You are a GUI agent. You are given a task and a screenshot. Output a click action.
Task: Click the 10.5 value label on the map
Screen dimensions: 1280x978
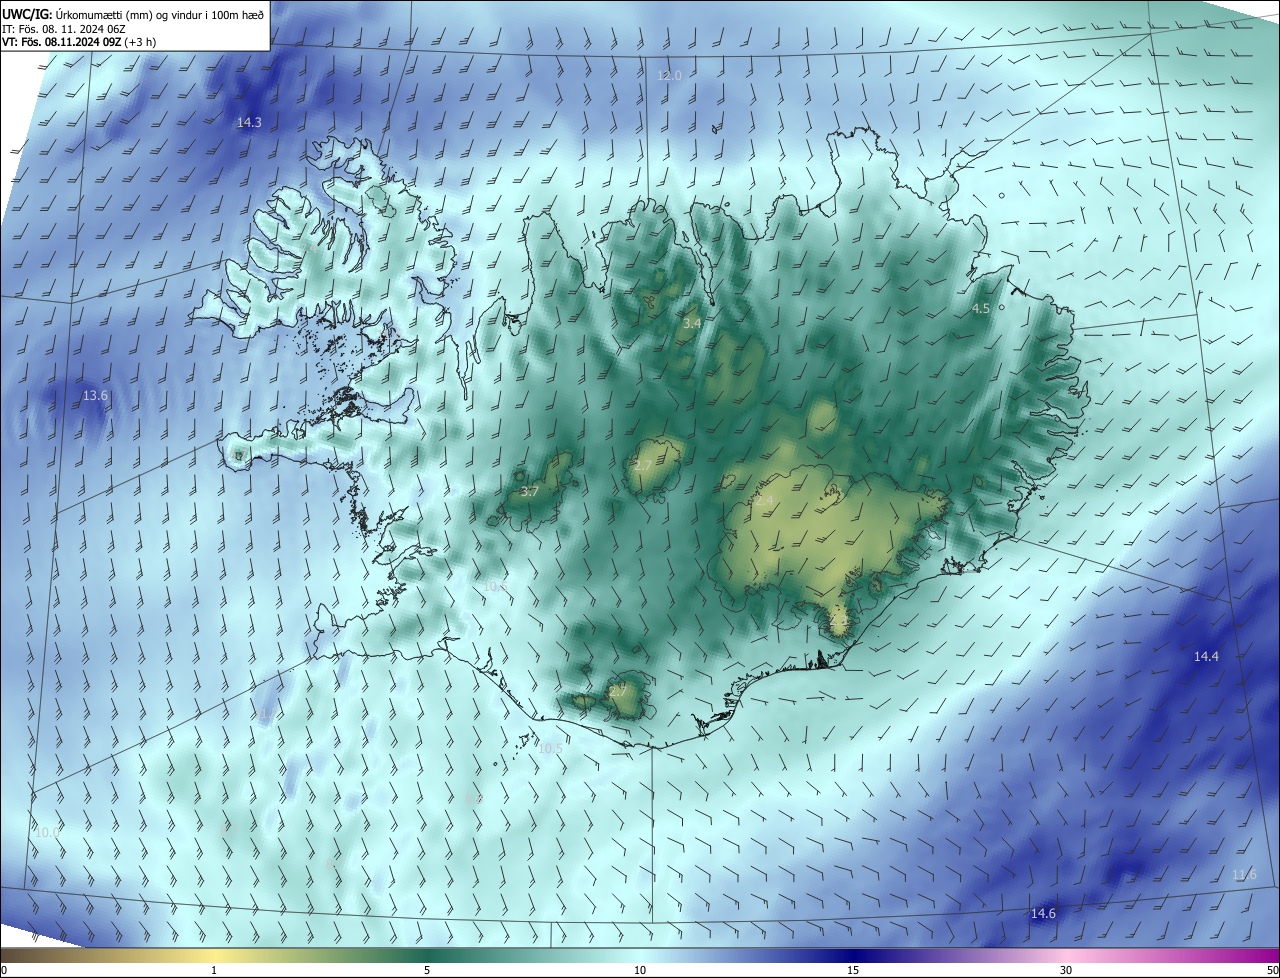tap(550, 749)
